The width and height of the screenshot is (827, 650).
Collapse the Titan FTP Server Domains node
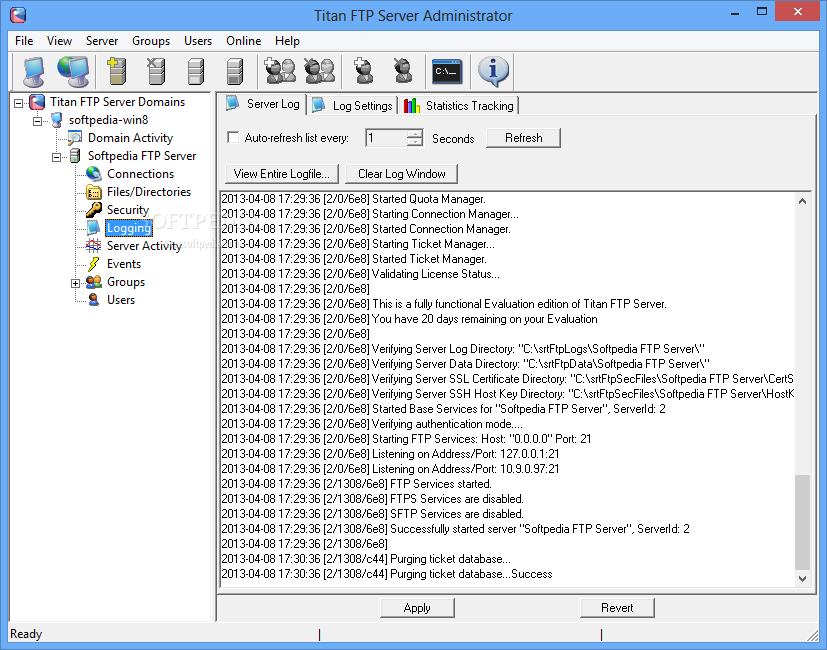click(x=18, y=103)
